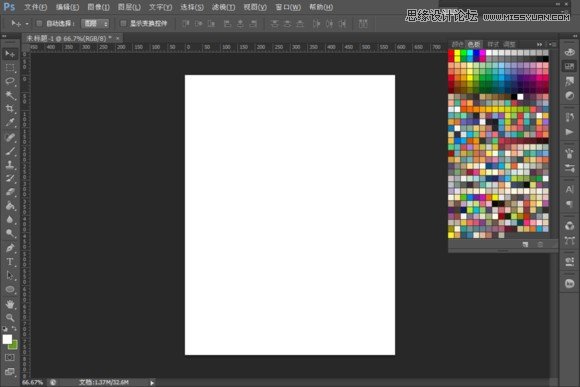Click the trash icon in the Swatches panel
The width and height of the screenshot is (580, 387).
540,245
